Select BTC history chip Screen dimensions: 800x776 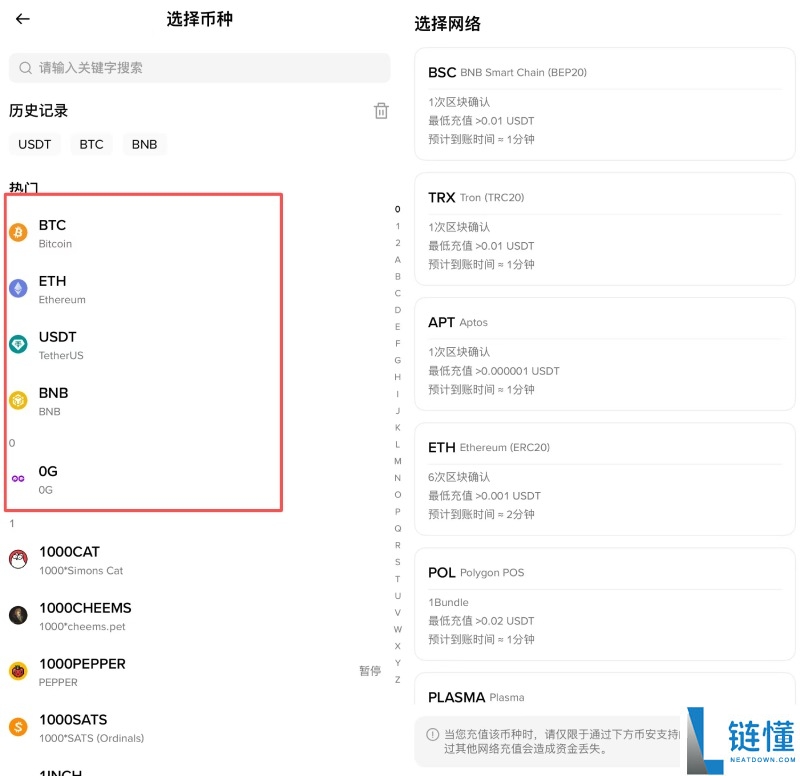(91, 144)
